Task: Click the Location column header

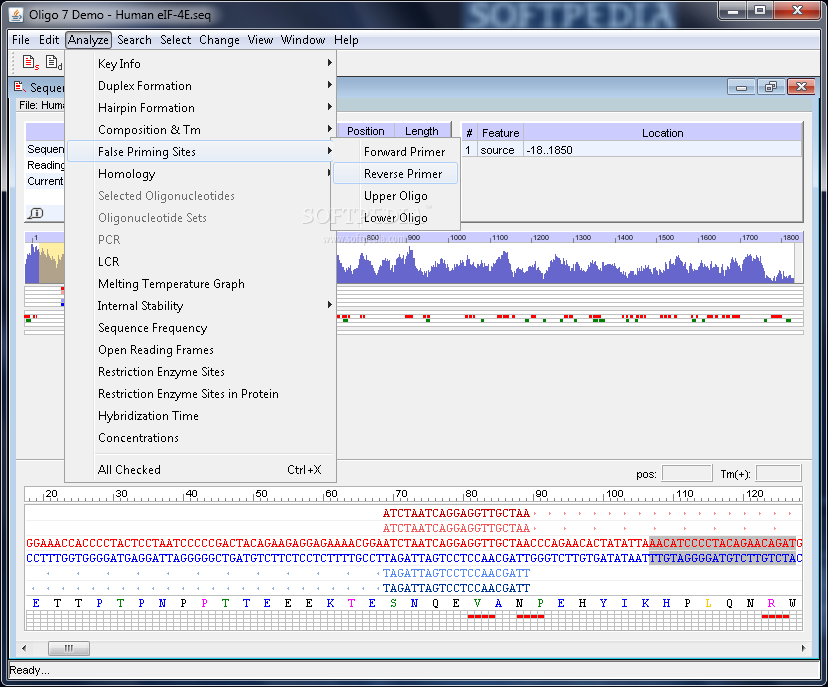Action: pyautogui.click(x=662, y=132)
